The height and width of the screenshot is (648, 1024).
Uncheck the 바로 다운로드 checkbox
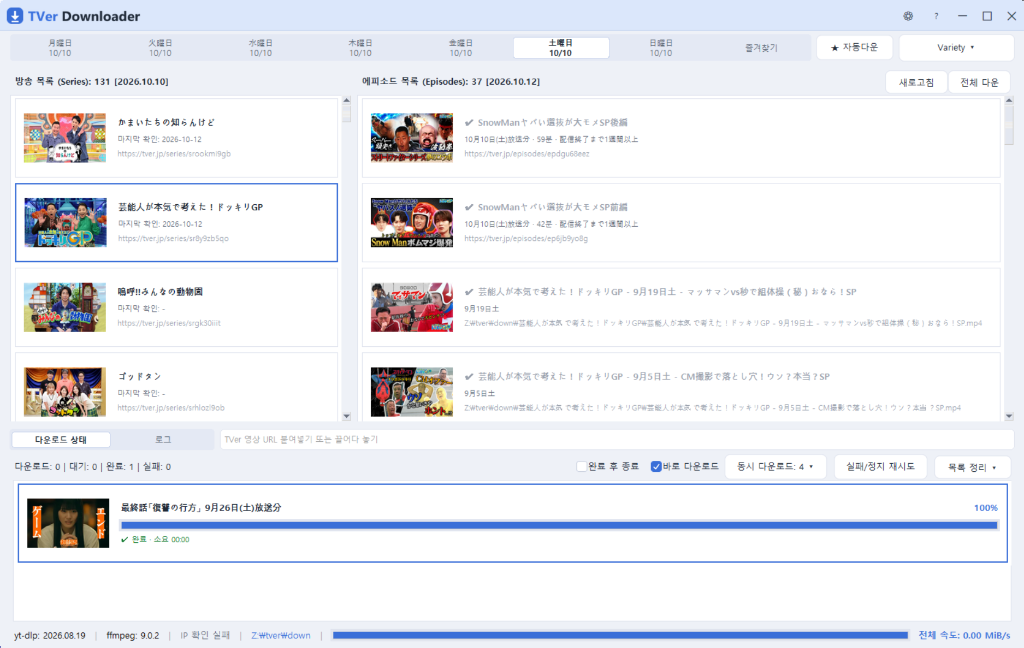656,466
